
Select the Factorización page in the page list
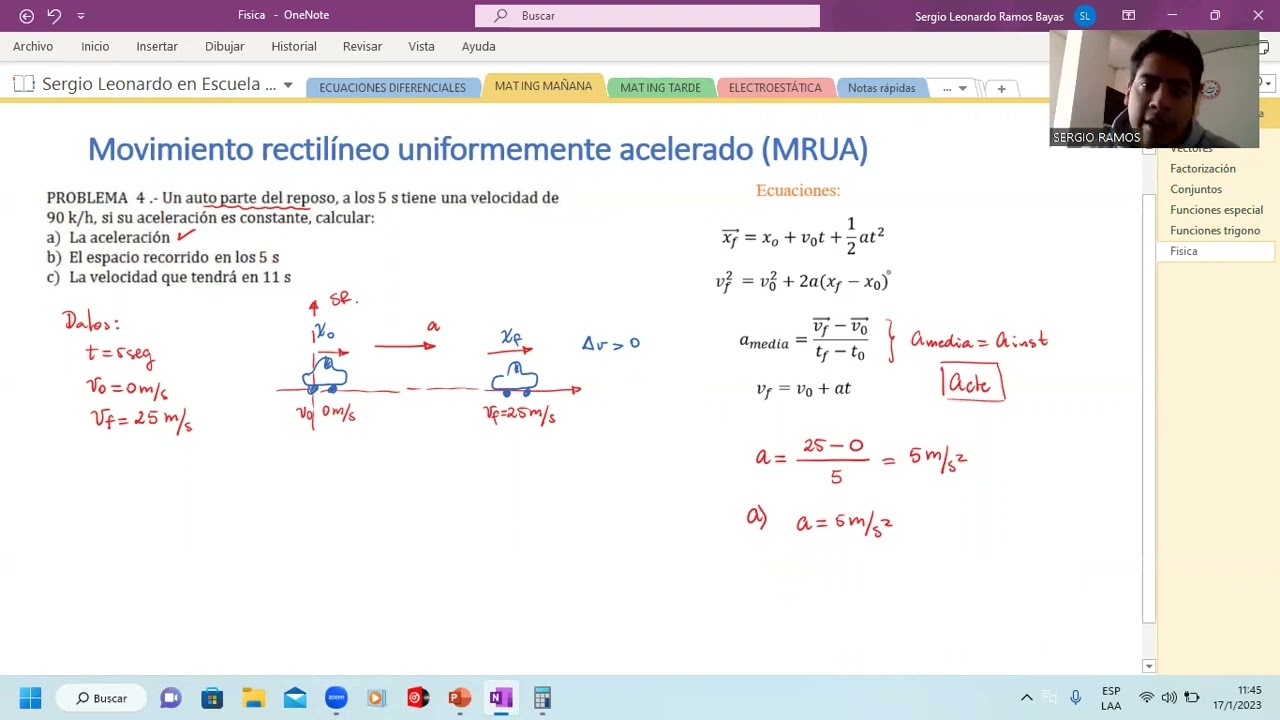click(1203, 169)
